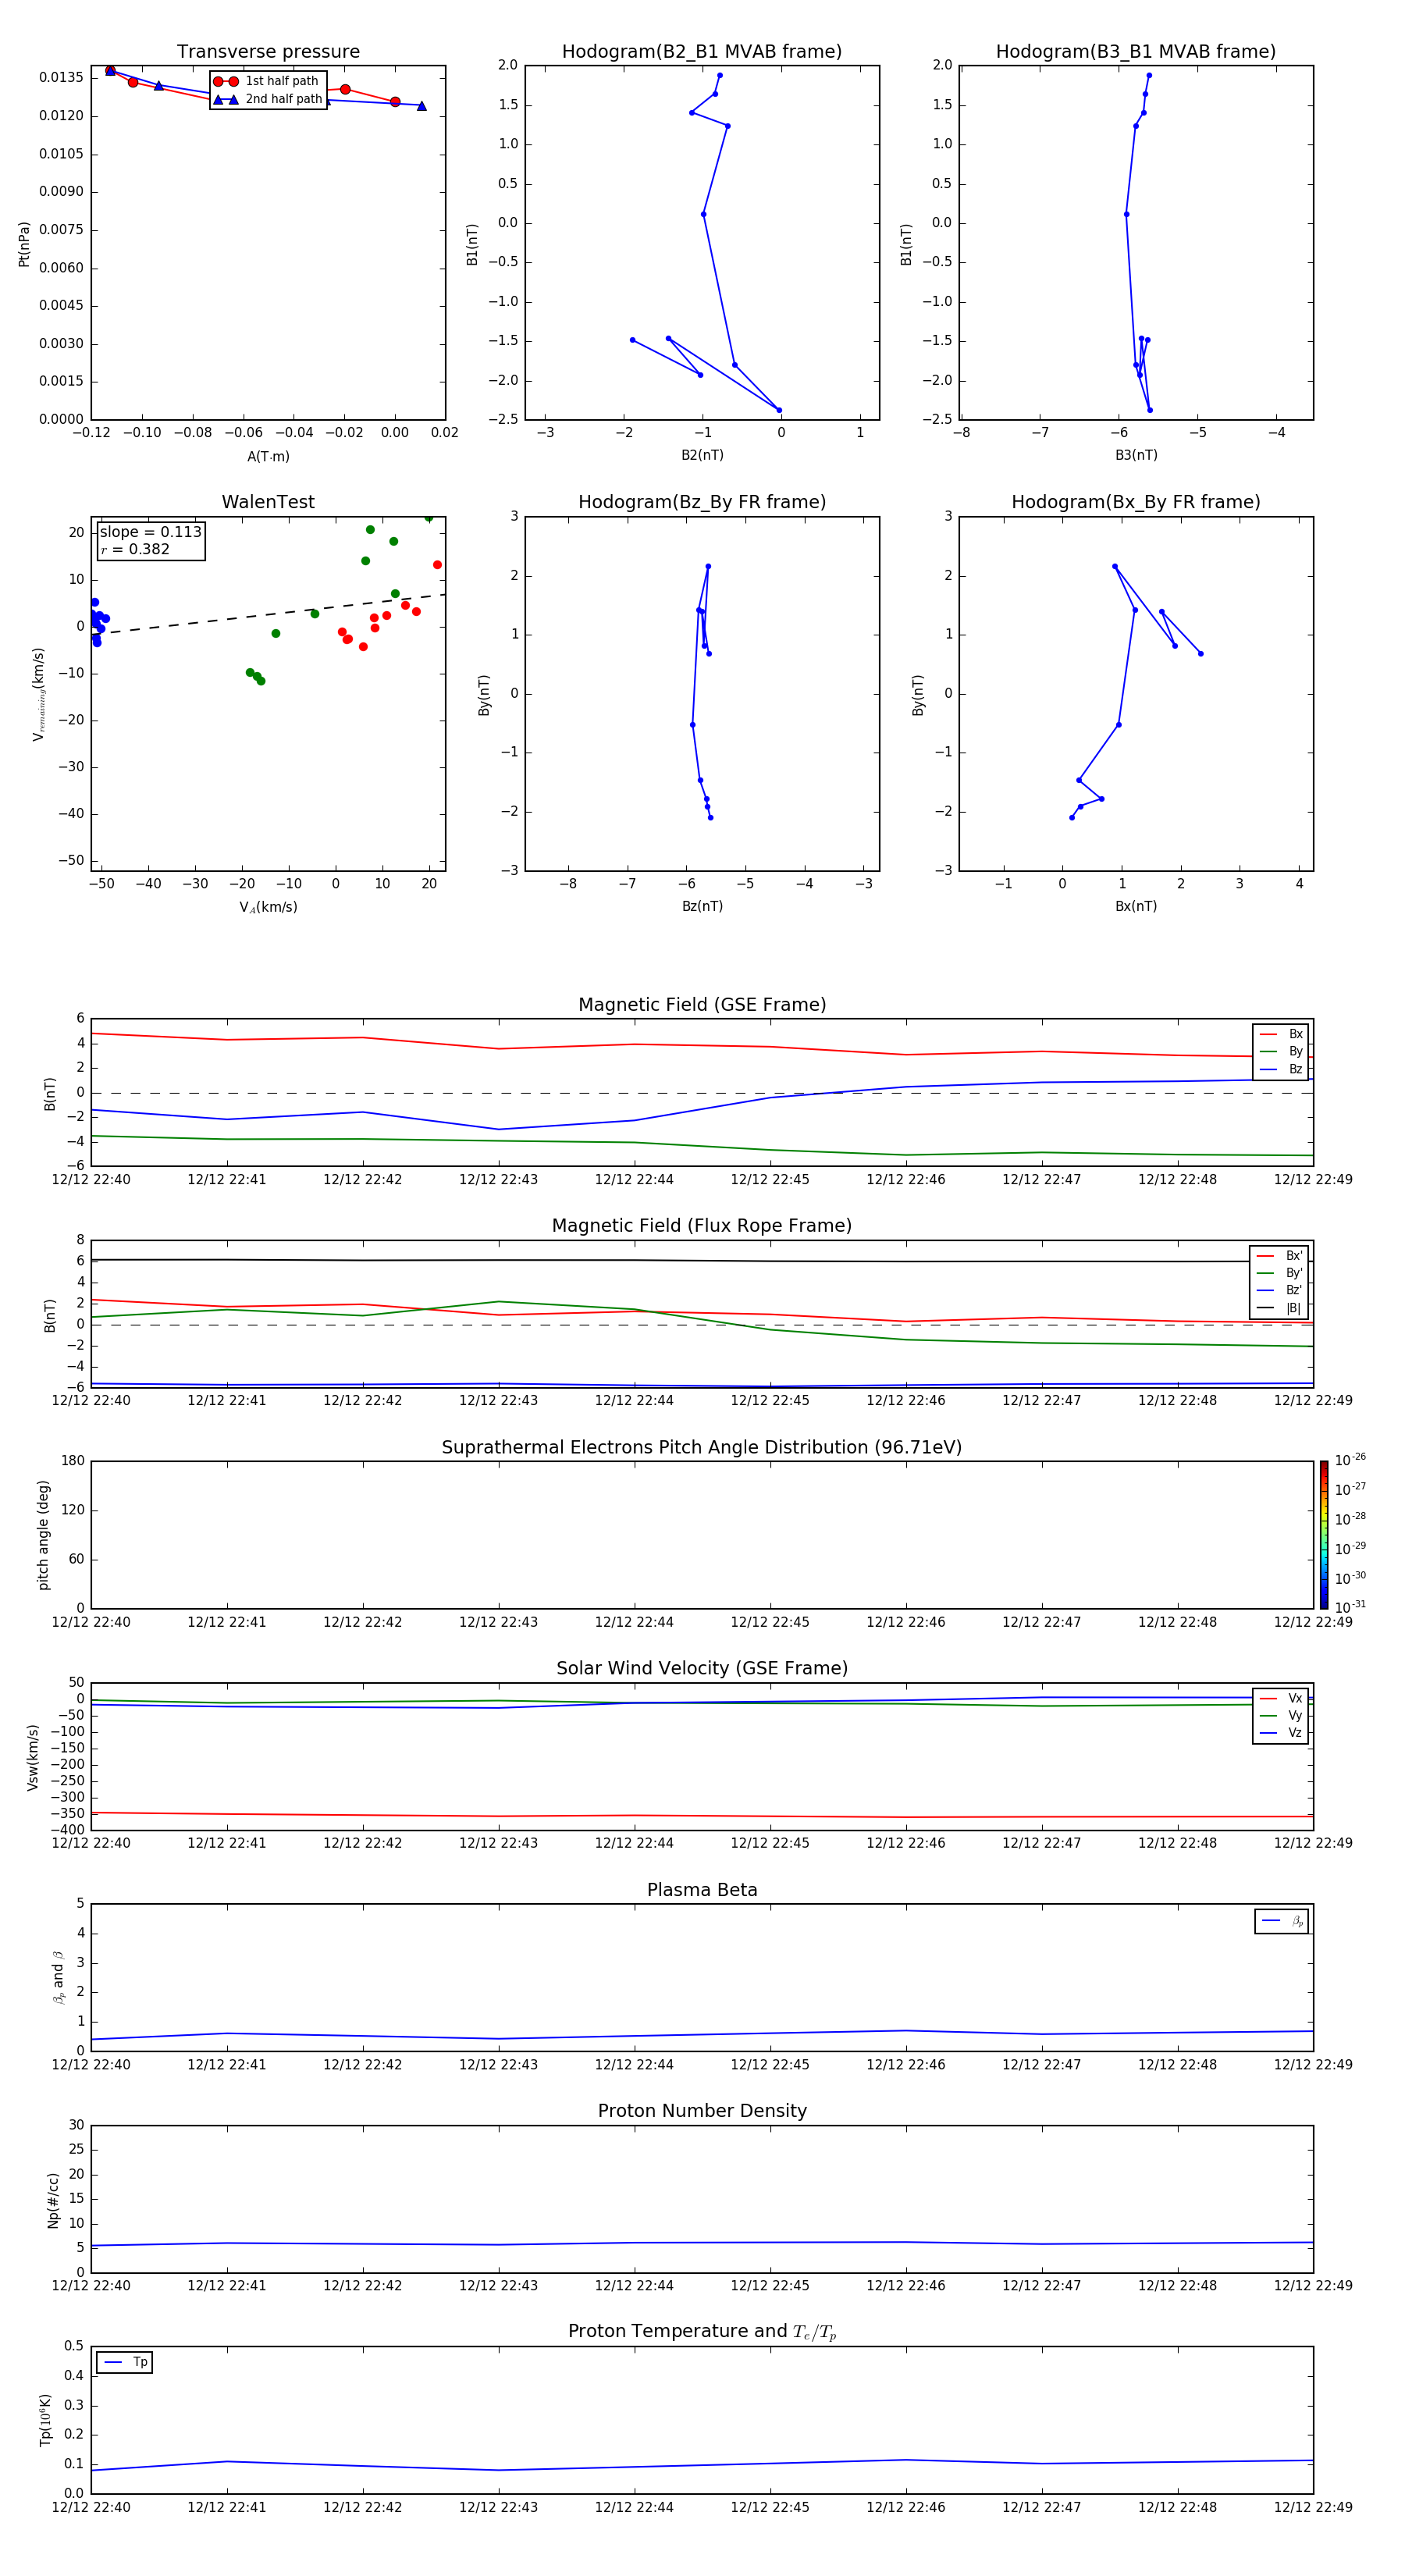This screenshot has height=2576, width=1405.
Task: Click the 'Tp(10^6K)' axis label
Action: tap(45, 2420)
